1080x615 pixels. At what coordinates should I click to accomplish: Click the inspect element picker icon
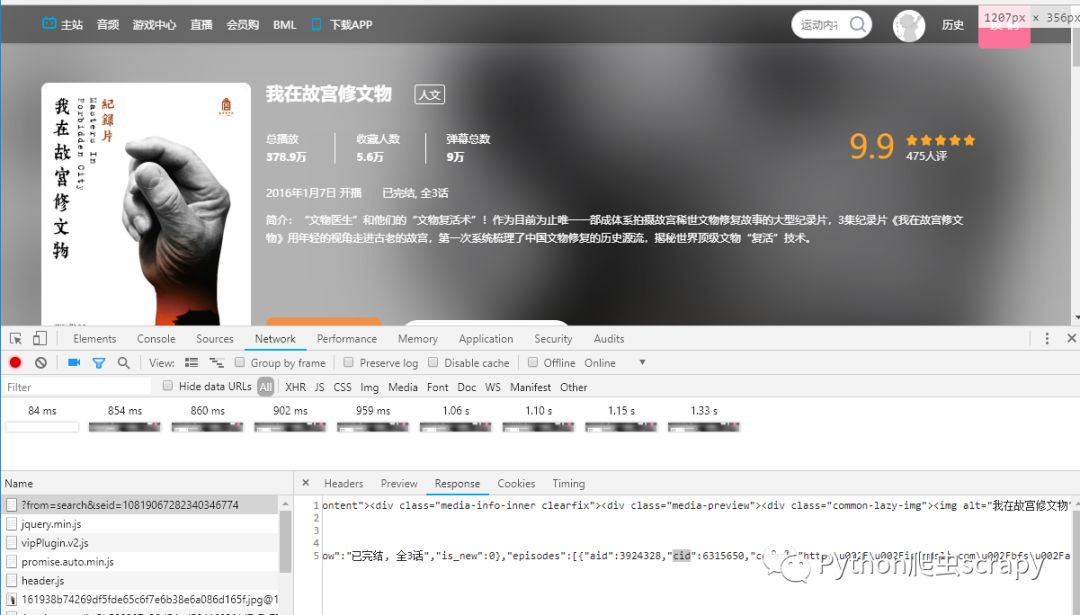[x=16, y=338]
